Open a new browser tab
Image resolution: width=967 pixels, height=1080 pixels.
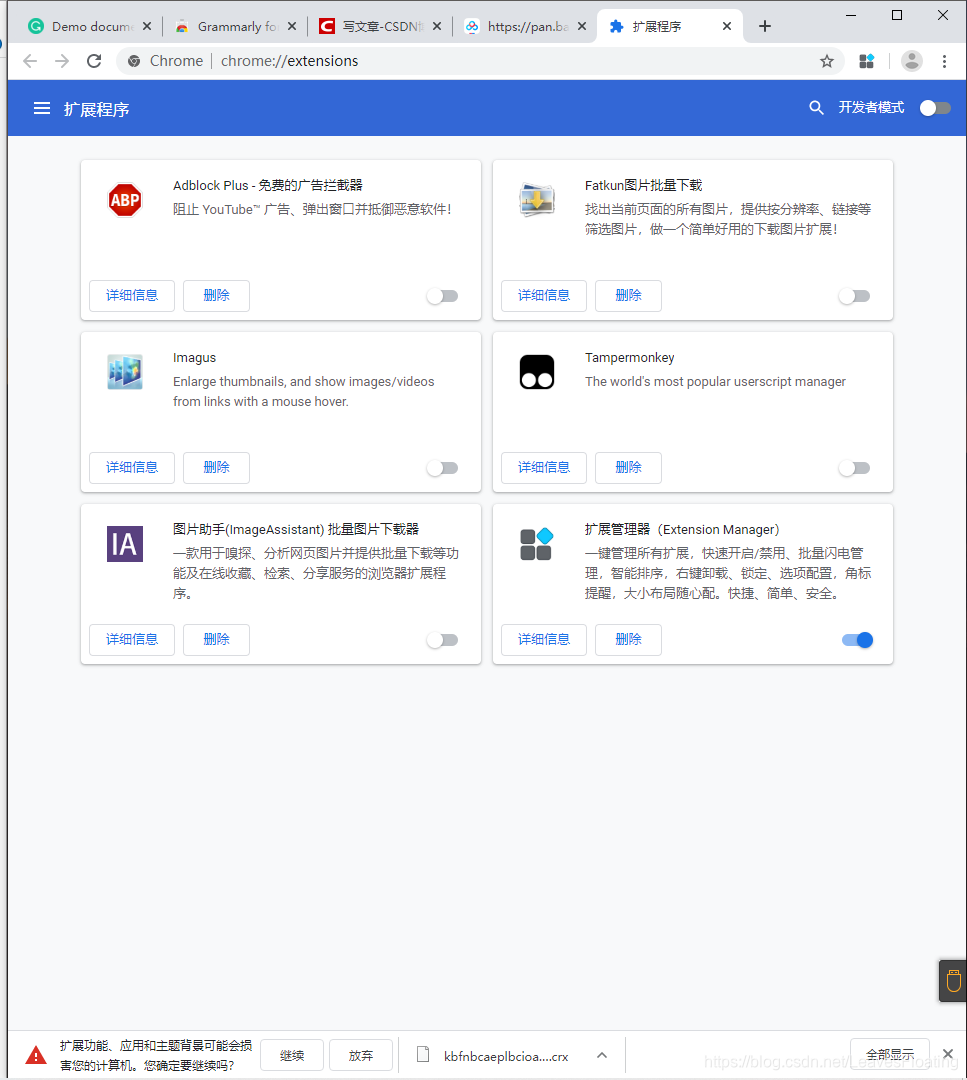765,26
